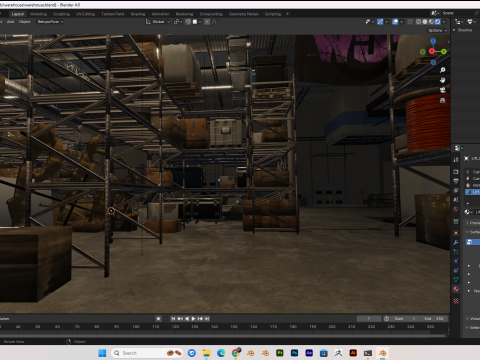Image resolution: width=480 pixels, height=360 pixels.
Task: Click the green Y axis on the gizmo
Action: [x=444, y=51]
